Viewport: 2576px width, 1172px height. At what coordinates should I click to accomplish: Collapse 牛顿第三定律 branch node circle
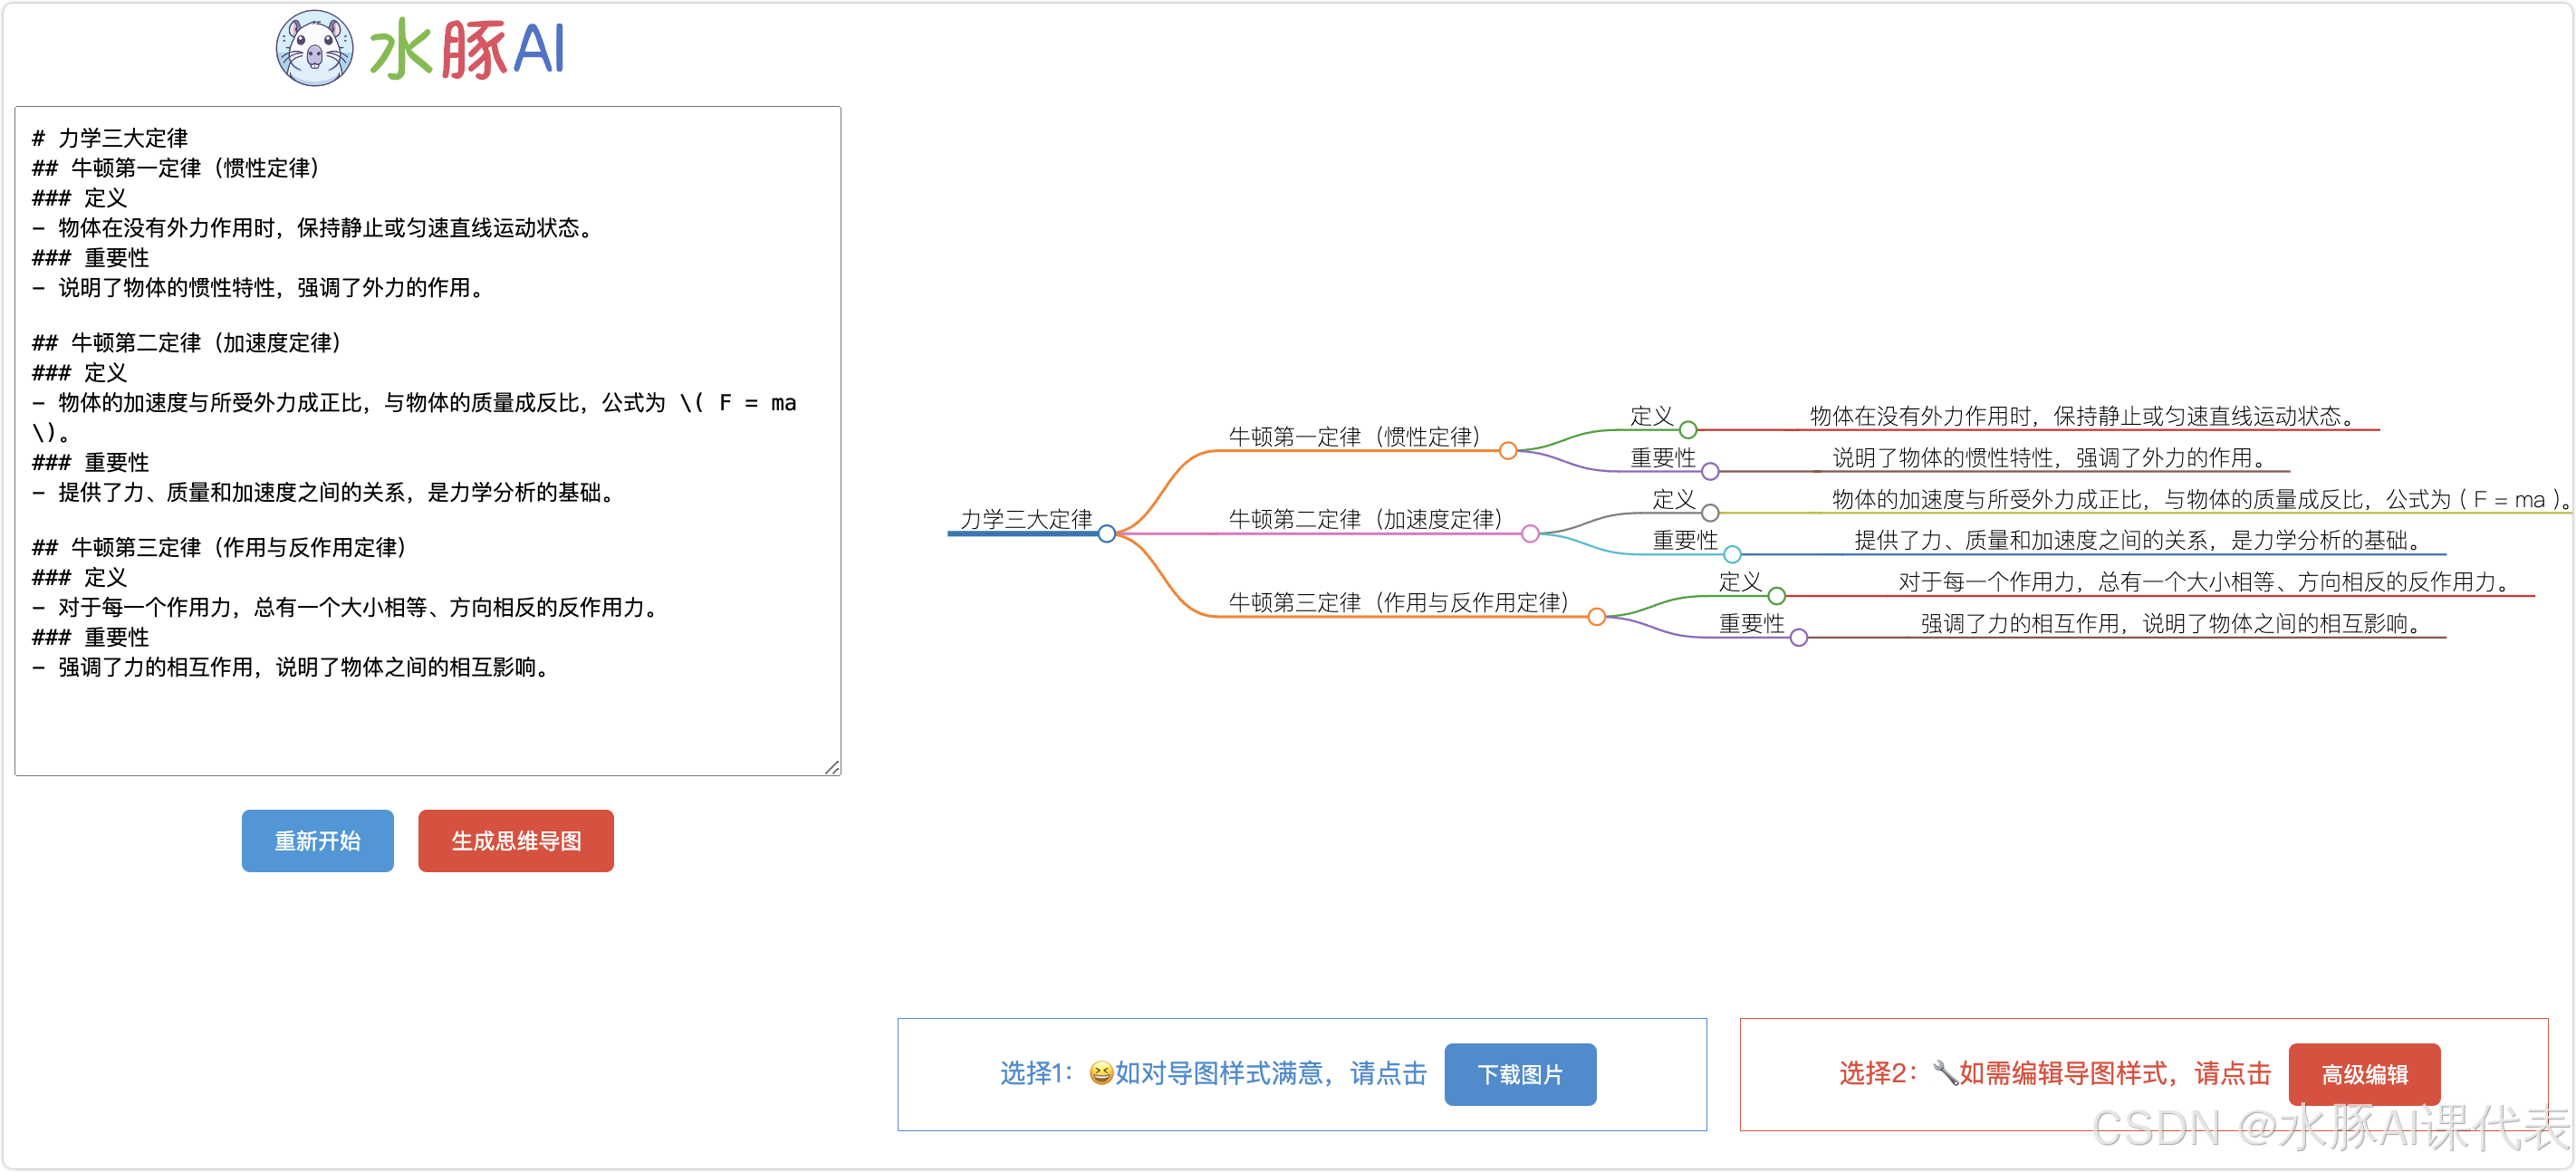tap(1597, 617)
